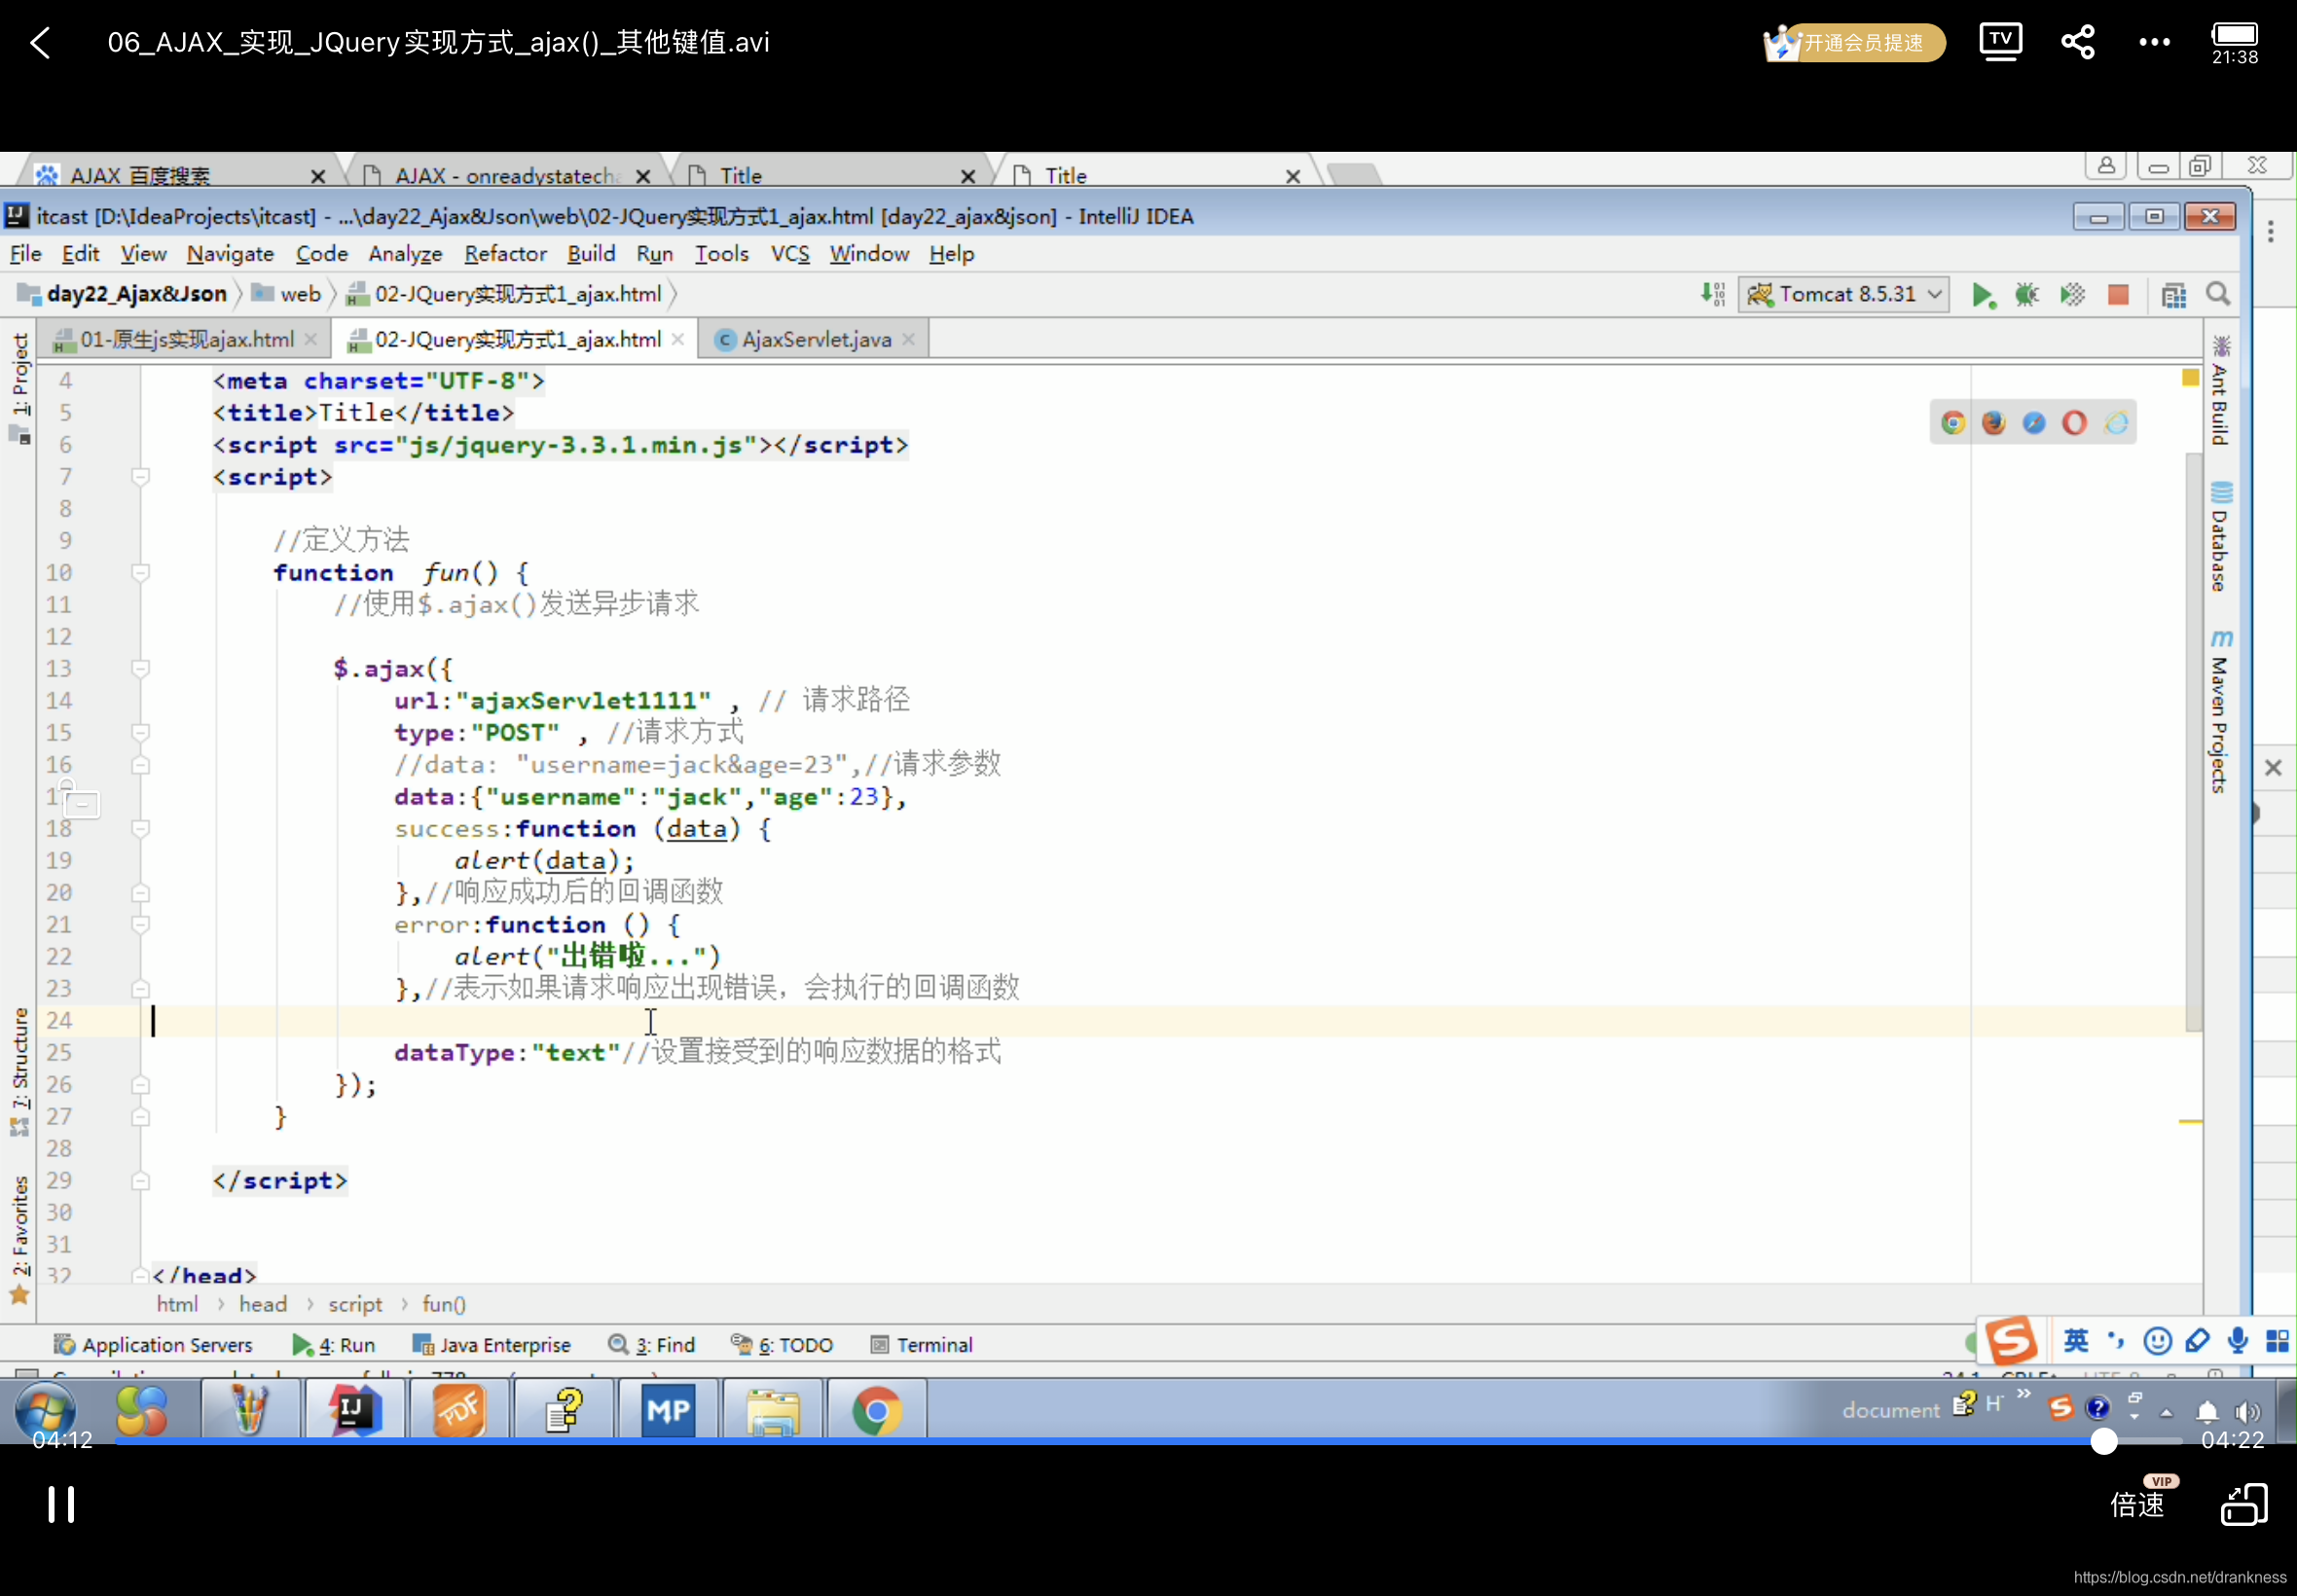Toggle the Maven Projects panel
The image size is (2297, 1596).
2220,711
